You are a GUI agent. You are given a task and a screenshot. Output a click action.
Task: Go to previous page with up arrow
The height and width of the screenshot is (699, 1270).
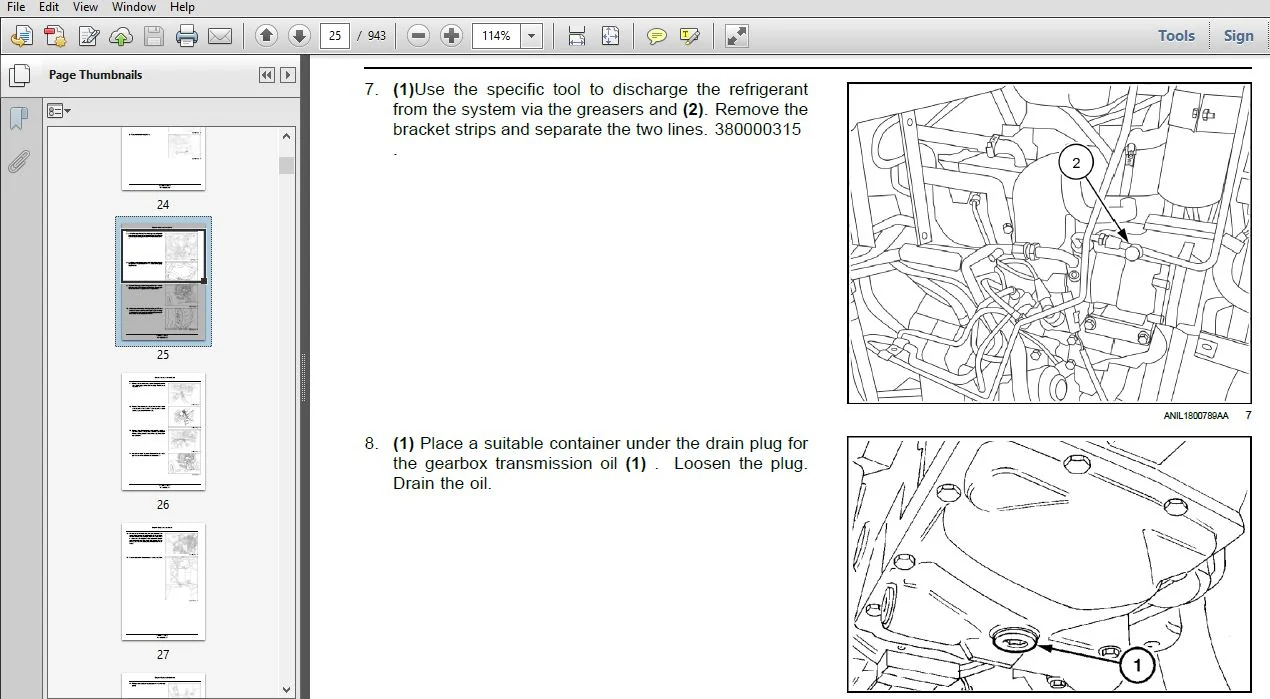click(x=266, y=36)
